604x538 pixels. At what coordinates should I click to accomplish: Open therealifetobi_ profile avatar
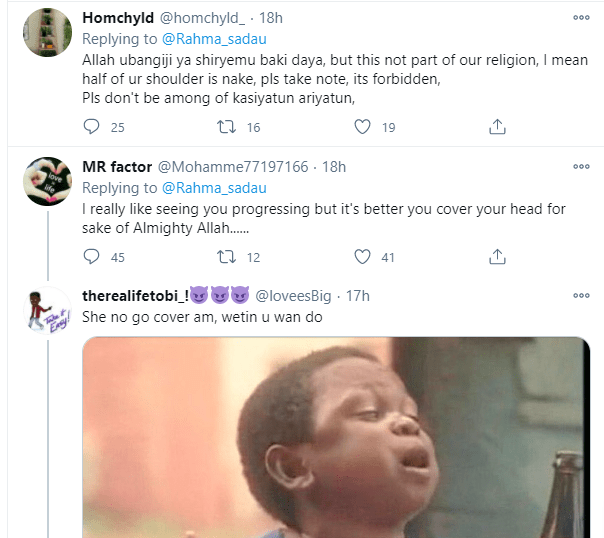[x=47, y=312]
